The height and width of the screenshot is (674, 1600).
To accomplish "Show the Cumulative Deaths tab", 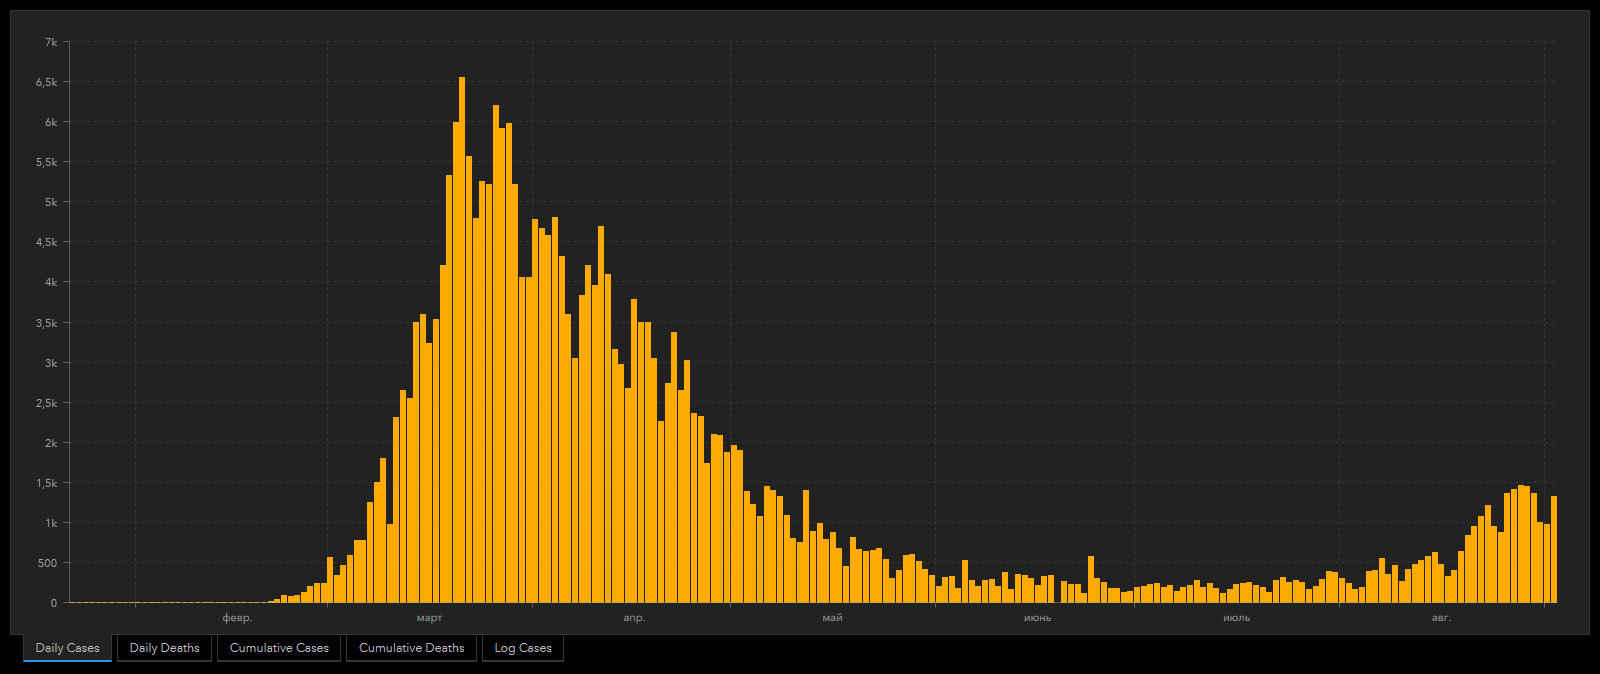I will coord(412,648).
